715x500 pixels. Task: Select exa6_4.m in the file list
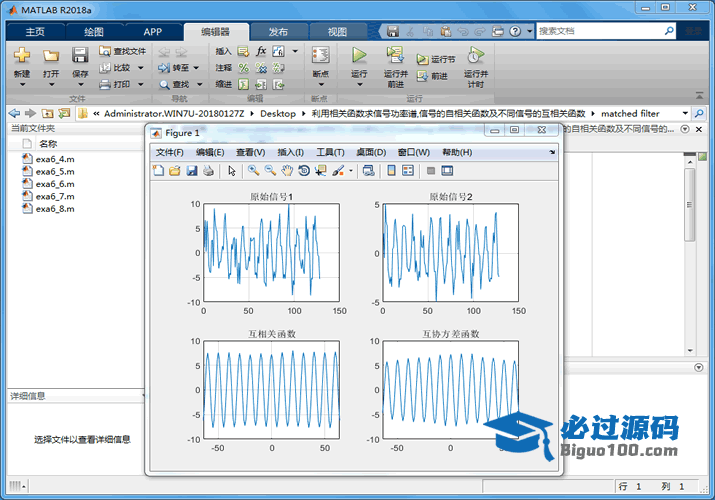coord(55,159)
